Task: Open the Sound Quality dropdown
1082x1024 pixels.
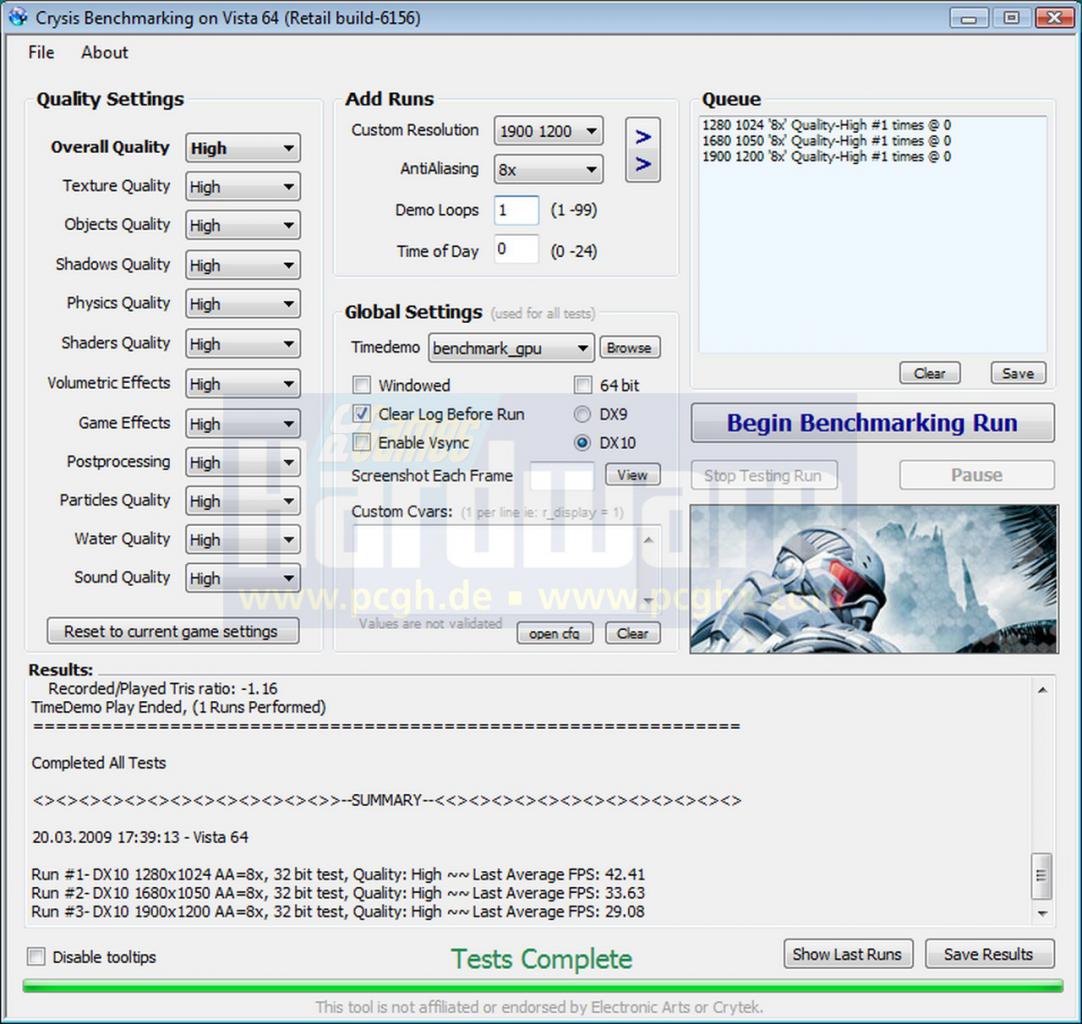Action: click(x=242, y=578)
